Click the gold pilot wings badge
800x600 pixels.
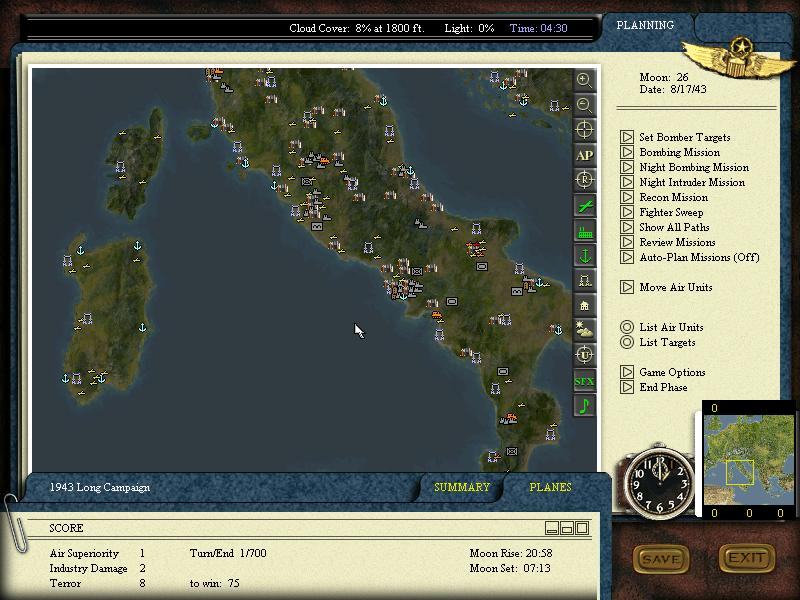[x=739, y=58]
